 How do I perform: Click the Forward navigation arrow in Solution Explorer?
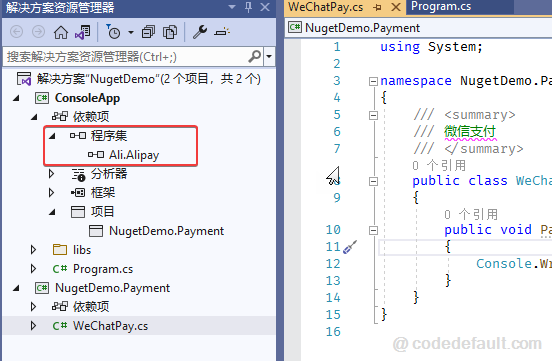[x=38, y=32]
